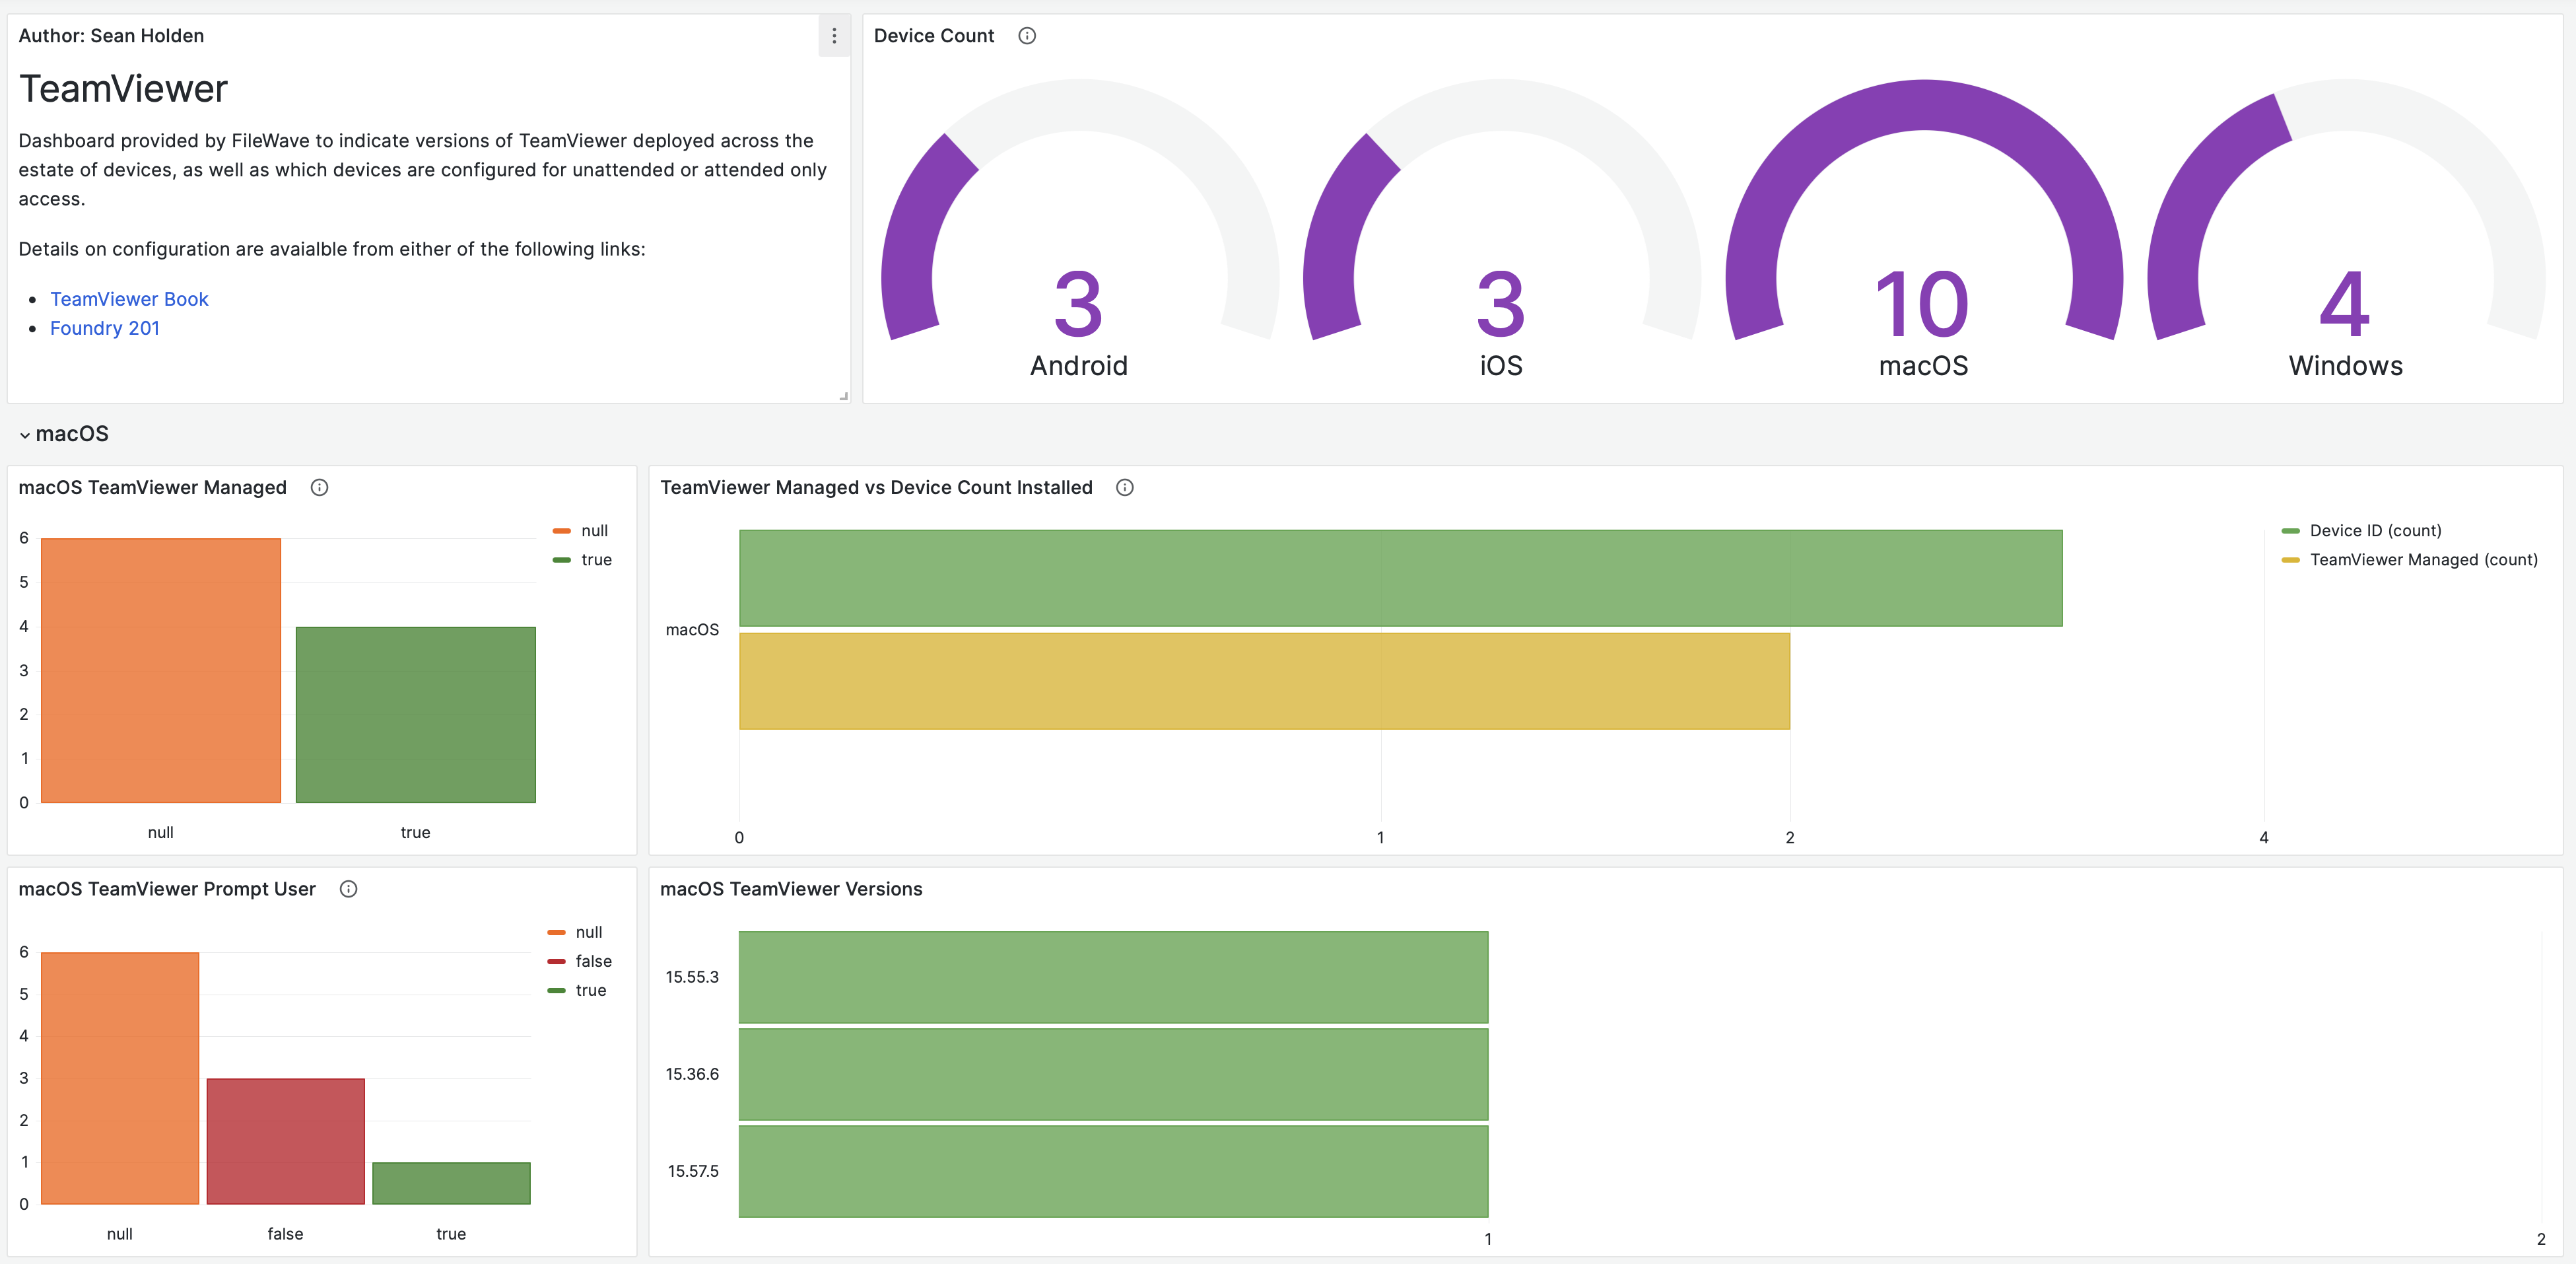
Task: Click the TeamViewer heading text
Action: (123, 89)
